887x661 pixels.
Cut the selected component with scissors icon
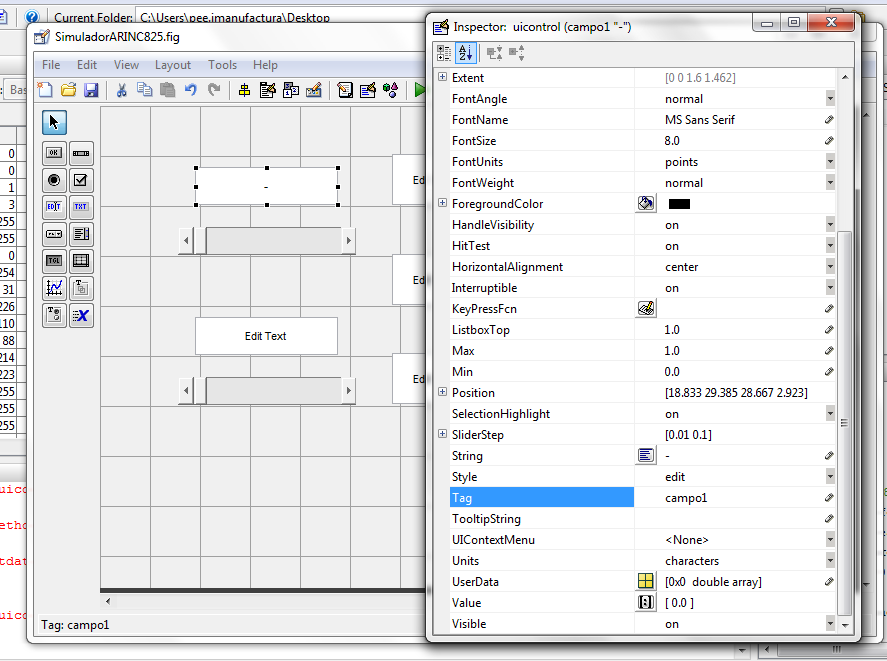click(121, 90)
